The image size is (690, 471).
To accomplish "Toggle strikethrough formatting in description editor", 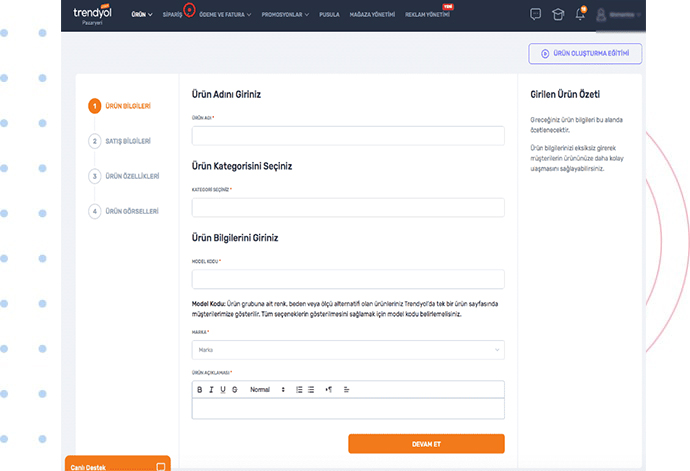I will pos(235,390).
